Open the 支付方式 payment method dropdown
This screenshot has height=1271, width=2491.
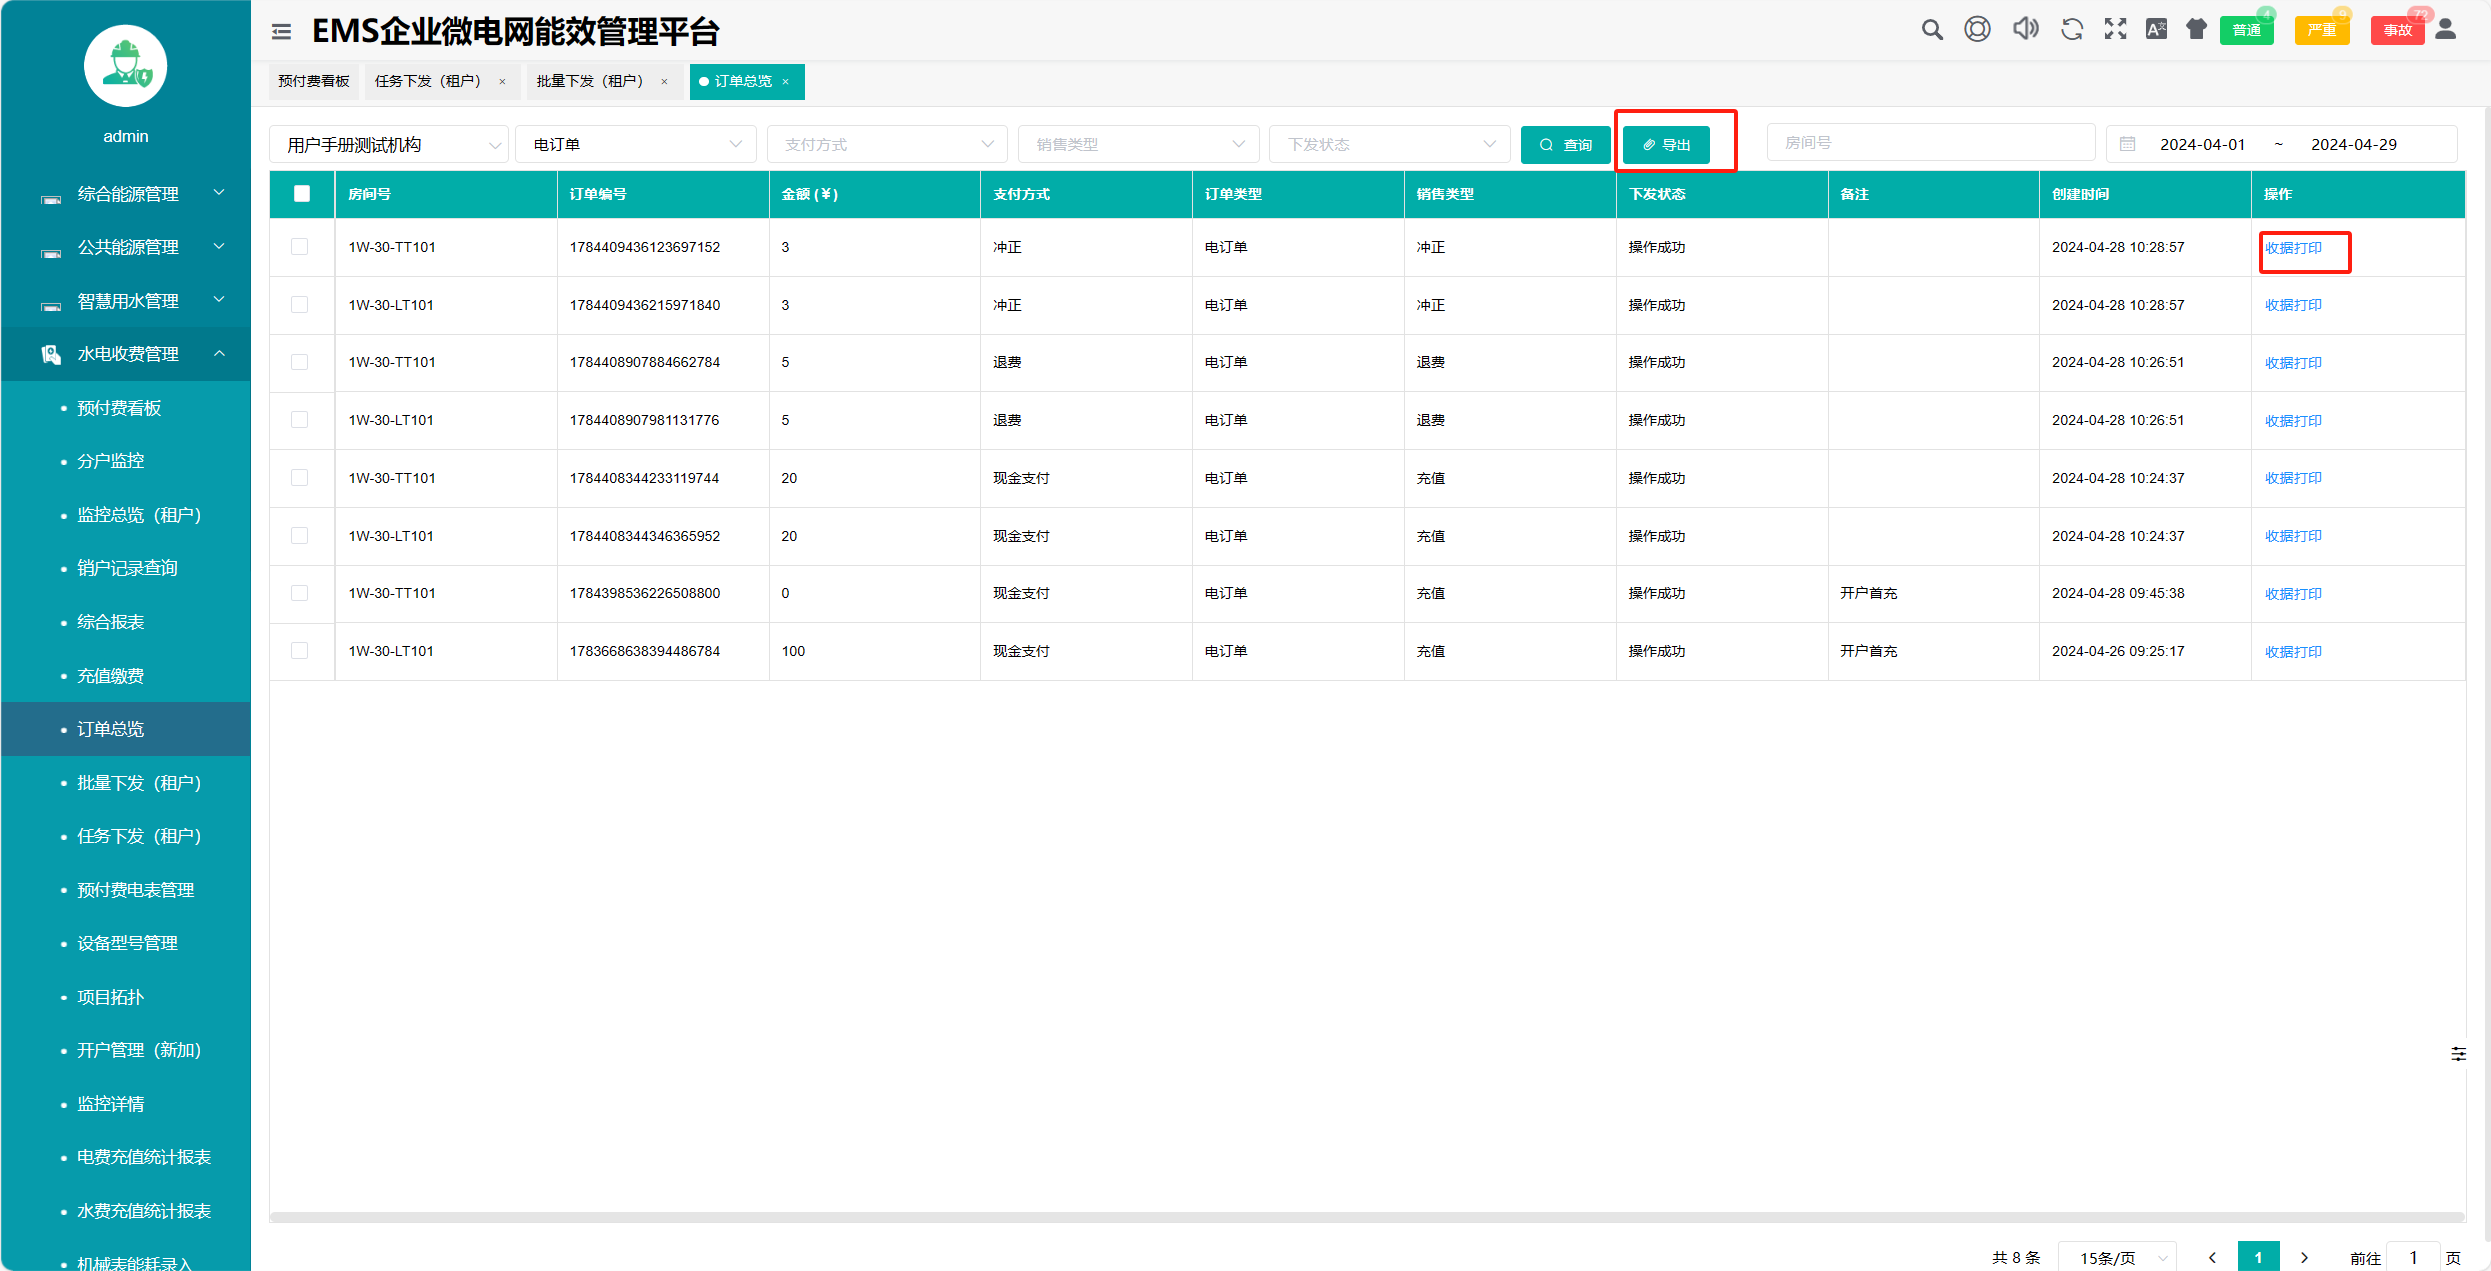pyautogui.click(x=886, y=145)
